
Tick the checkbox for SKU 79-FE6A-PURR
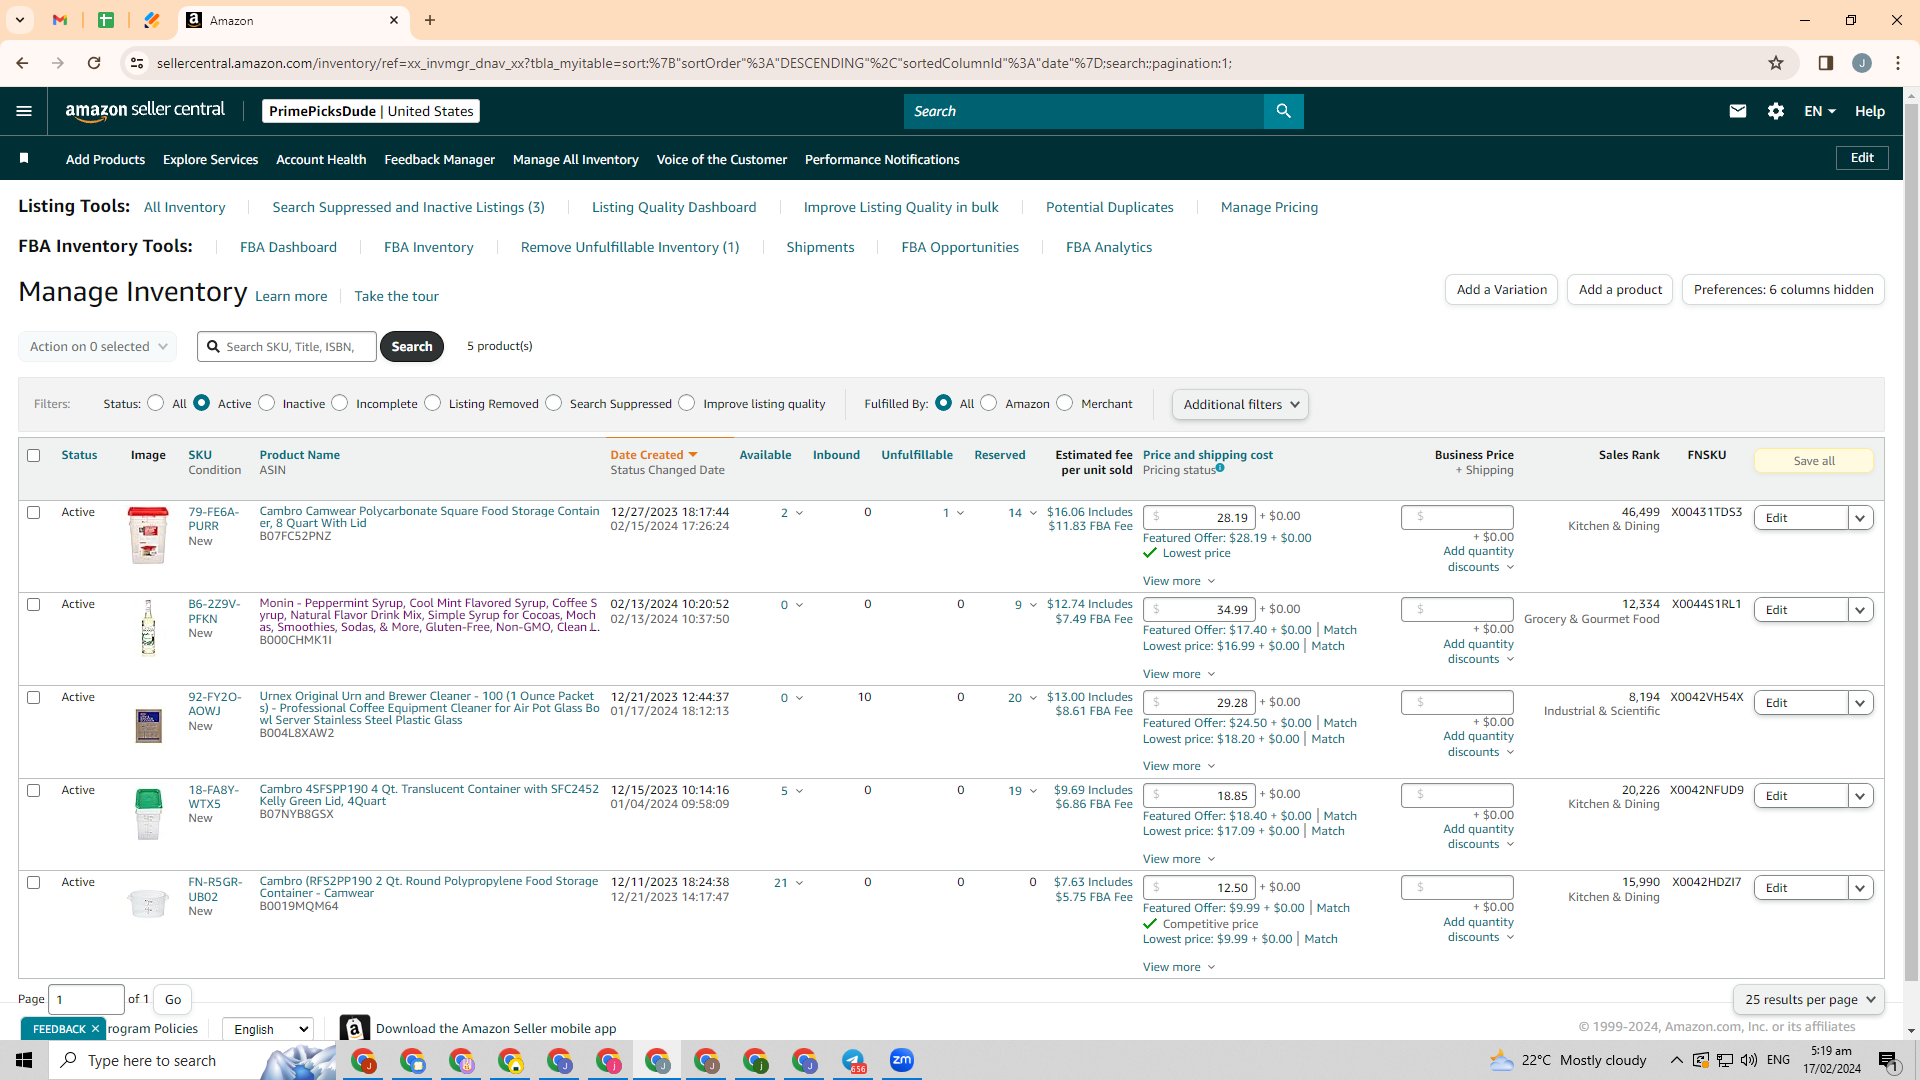click(x=34, y=512)
